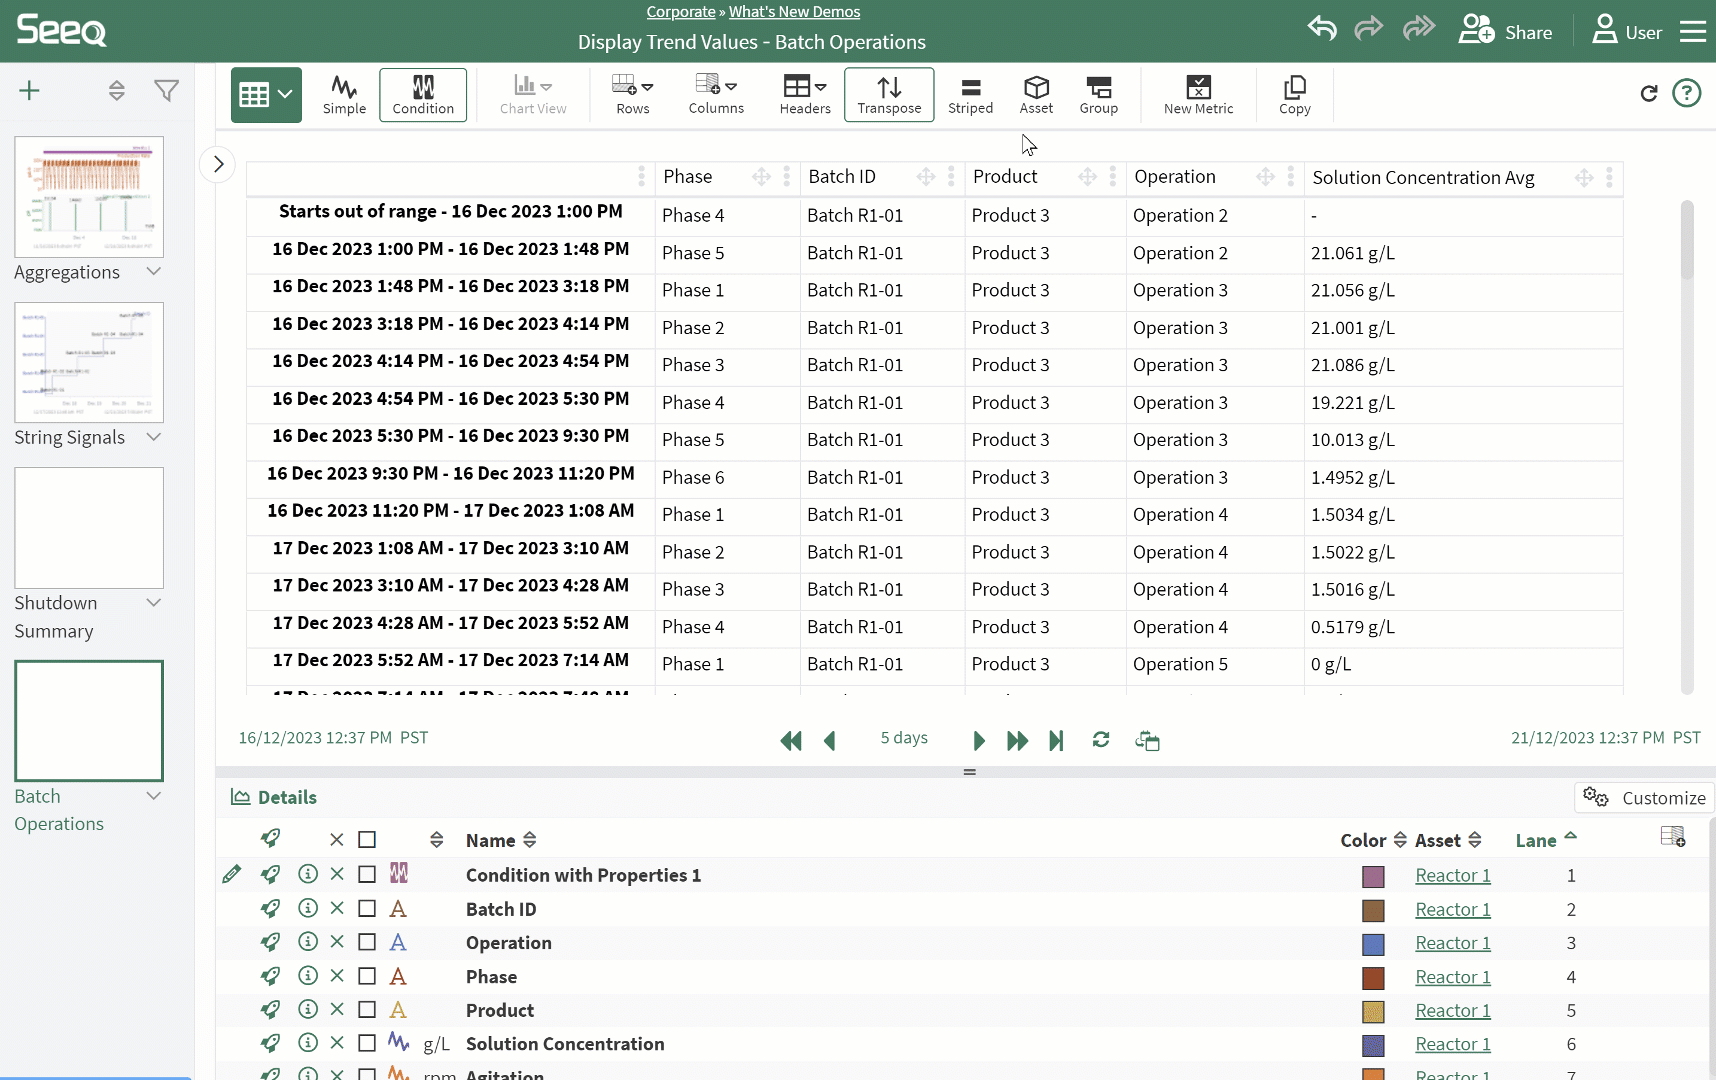Expand the Headers dropdown menu
The width and height of the screenshot is (1716, 1080).
804,94
